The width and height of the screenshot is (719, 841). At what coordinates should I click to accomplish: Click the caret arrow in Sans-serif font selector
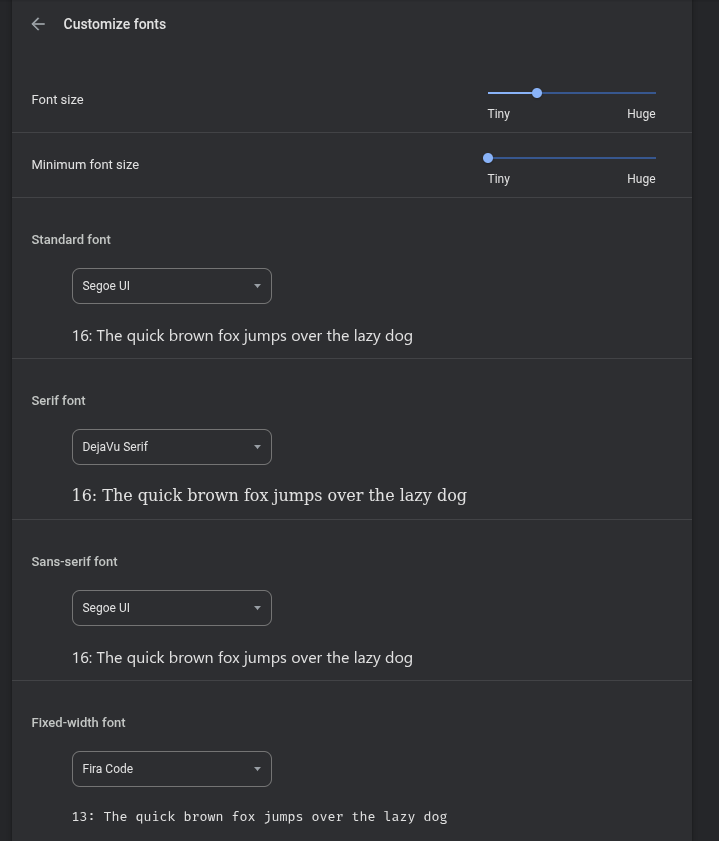click(x=257, y=608)
